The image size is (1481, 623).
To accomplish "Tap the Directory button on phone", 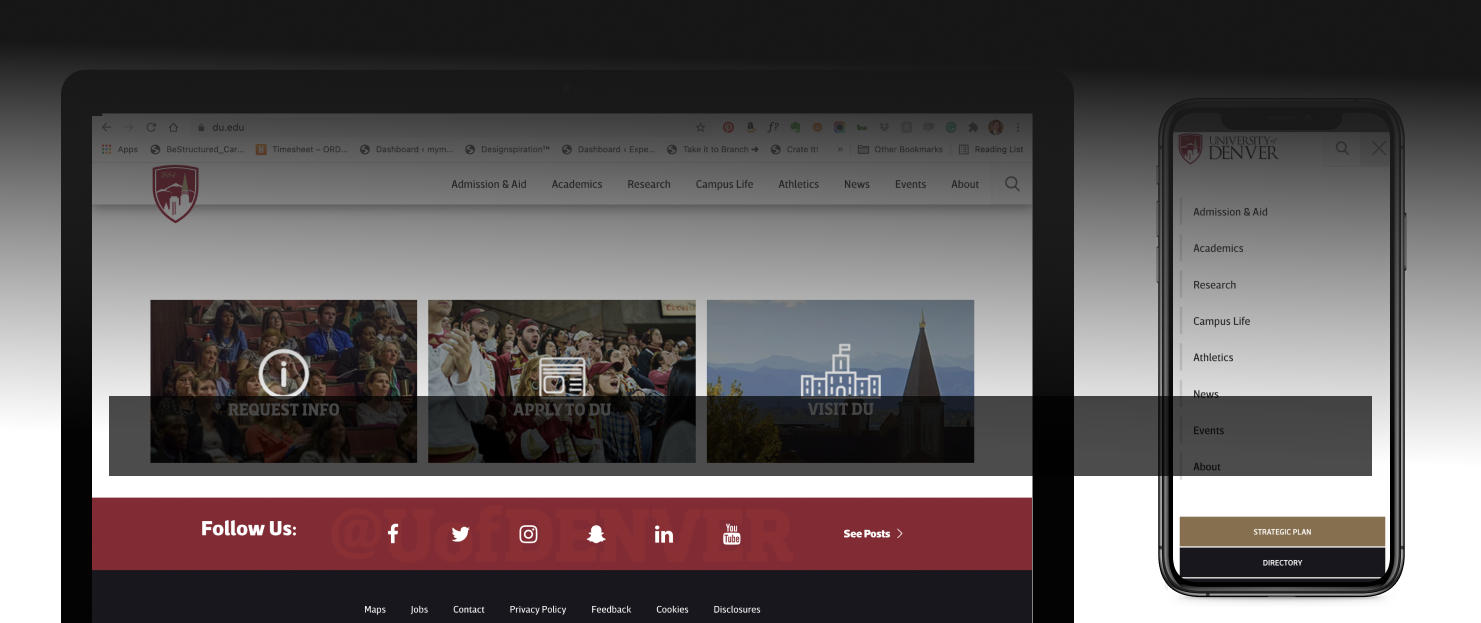I will (x=1282, y=563).
